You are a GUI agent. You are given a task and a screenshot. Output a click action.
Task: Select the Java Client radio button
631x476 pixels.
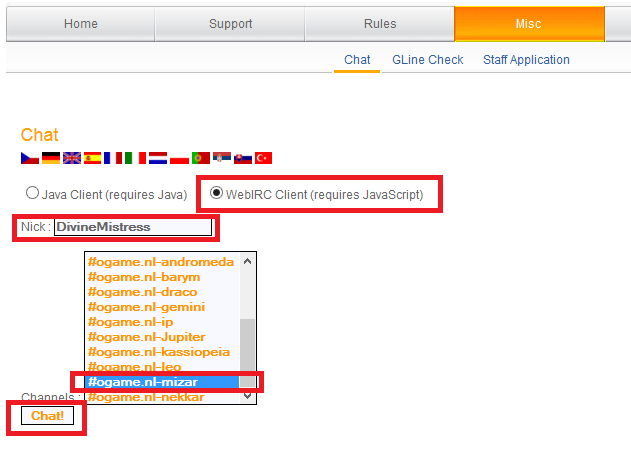coord(33,193)
